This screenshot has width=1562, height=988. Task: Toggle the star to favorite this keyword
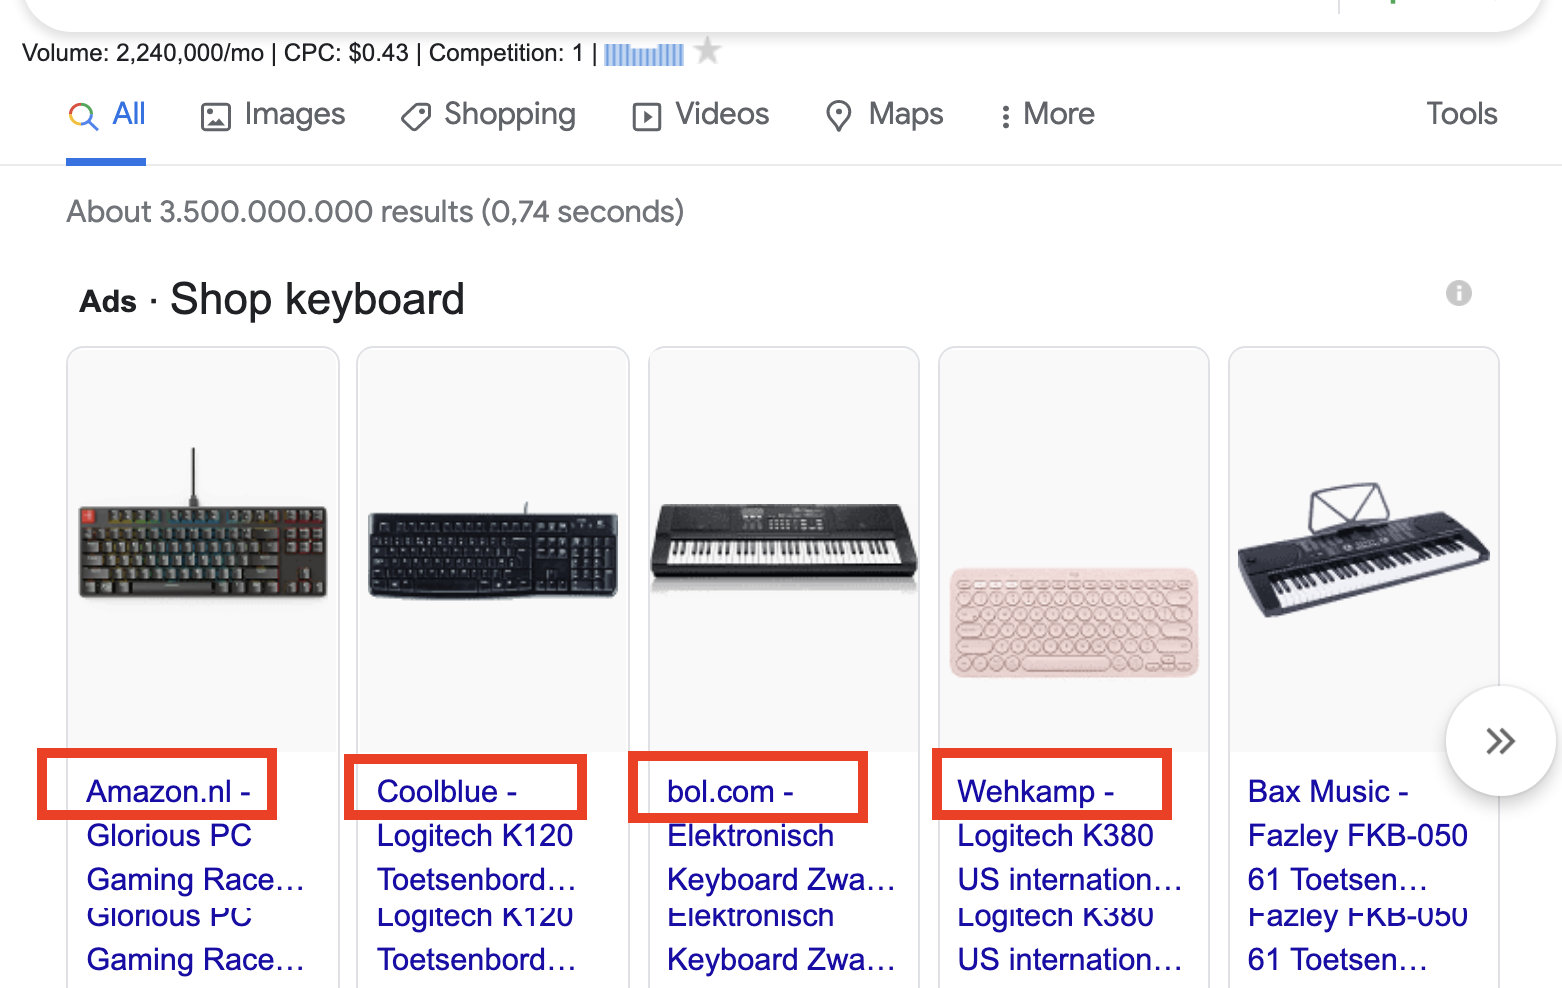pyautogui.click(x=708, y=50)
